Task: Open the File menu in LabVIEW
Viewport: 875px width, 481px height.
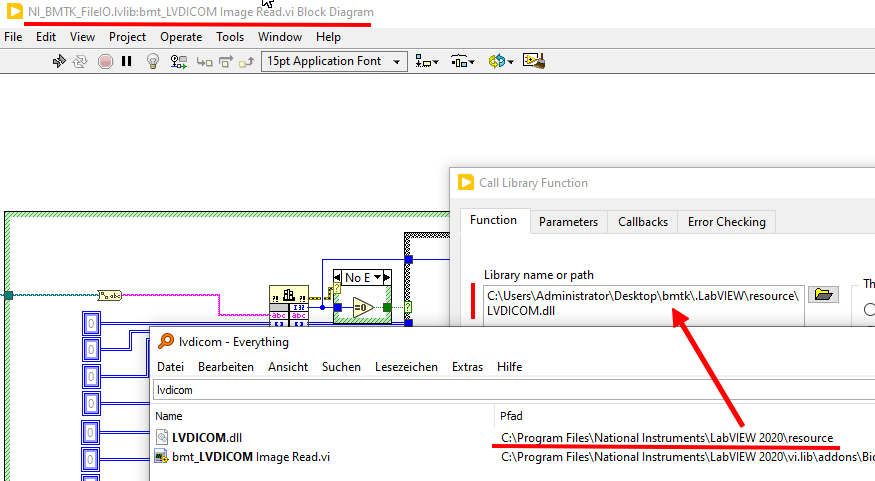Action: click(x=13, y=37)
